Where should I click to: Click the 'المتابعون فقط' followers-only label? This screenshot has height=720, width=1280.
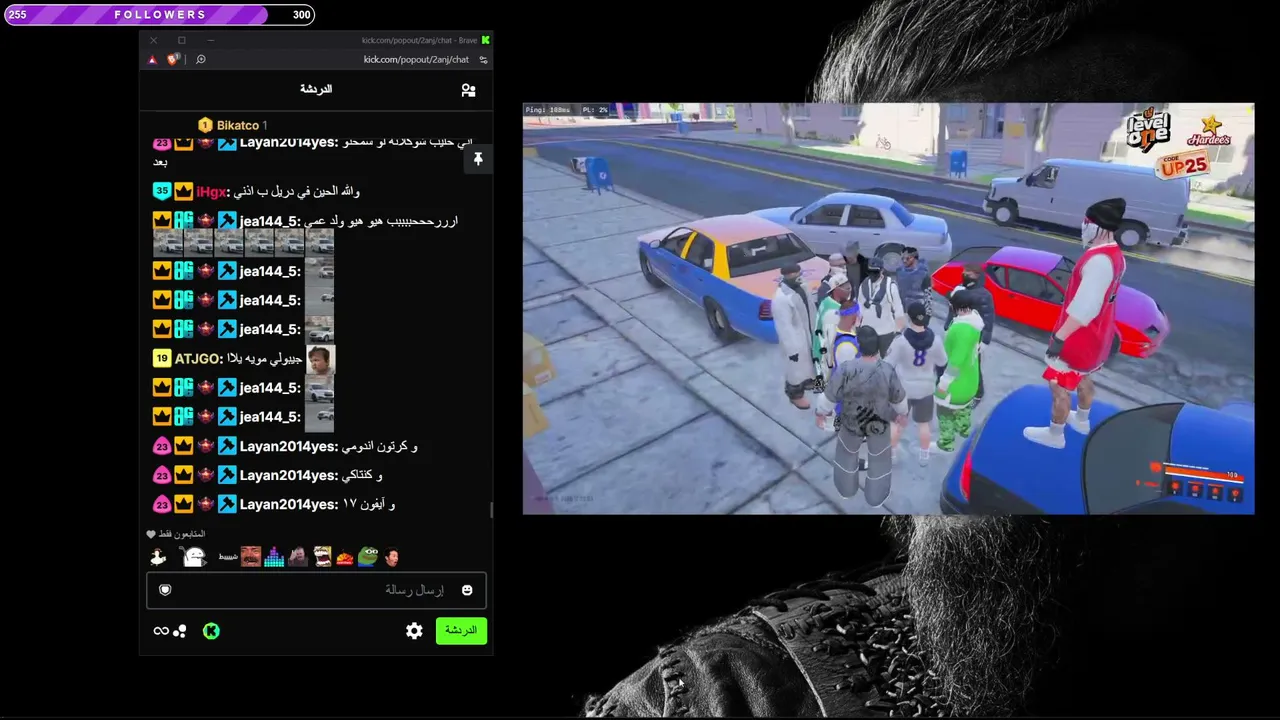[x=182, y=534]
